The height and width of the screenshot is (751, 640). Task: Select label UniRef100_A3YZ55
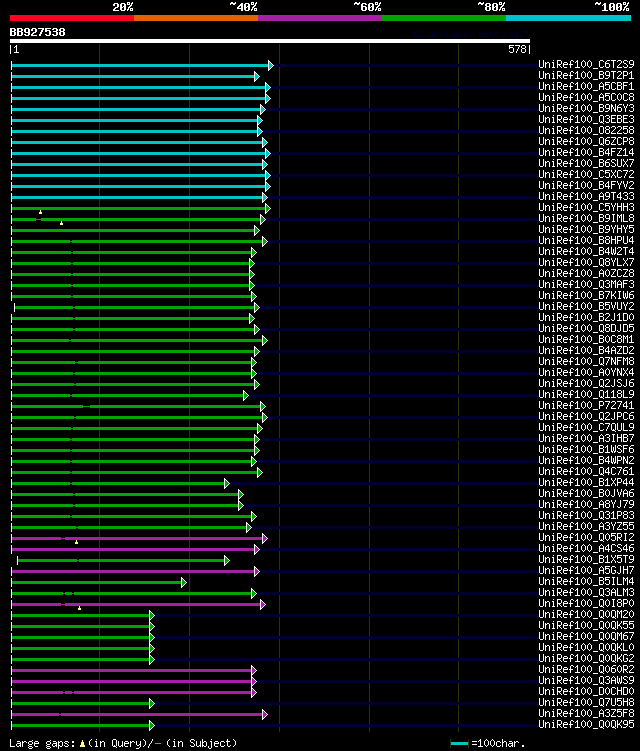(x=586, y=527)
